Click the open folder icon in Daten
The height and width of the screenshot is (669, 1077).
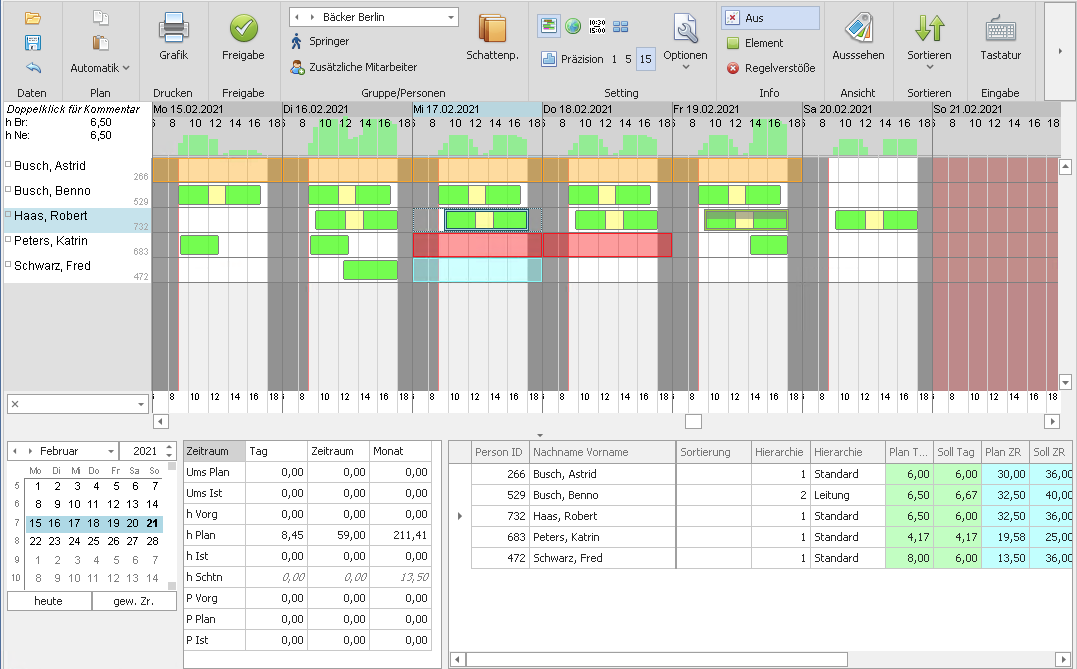click(x=32, y=18)
